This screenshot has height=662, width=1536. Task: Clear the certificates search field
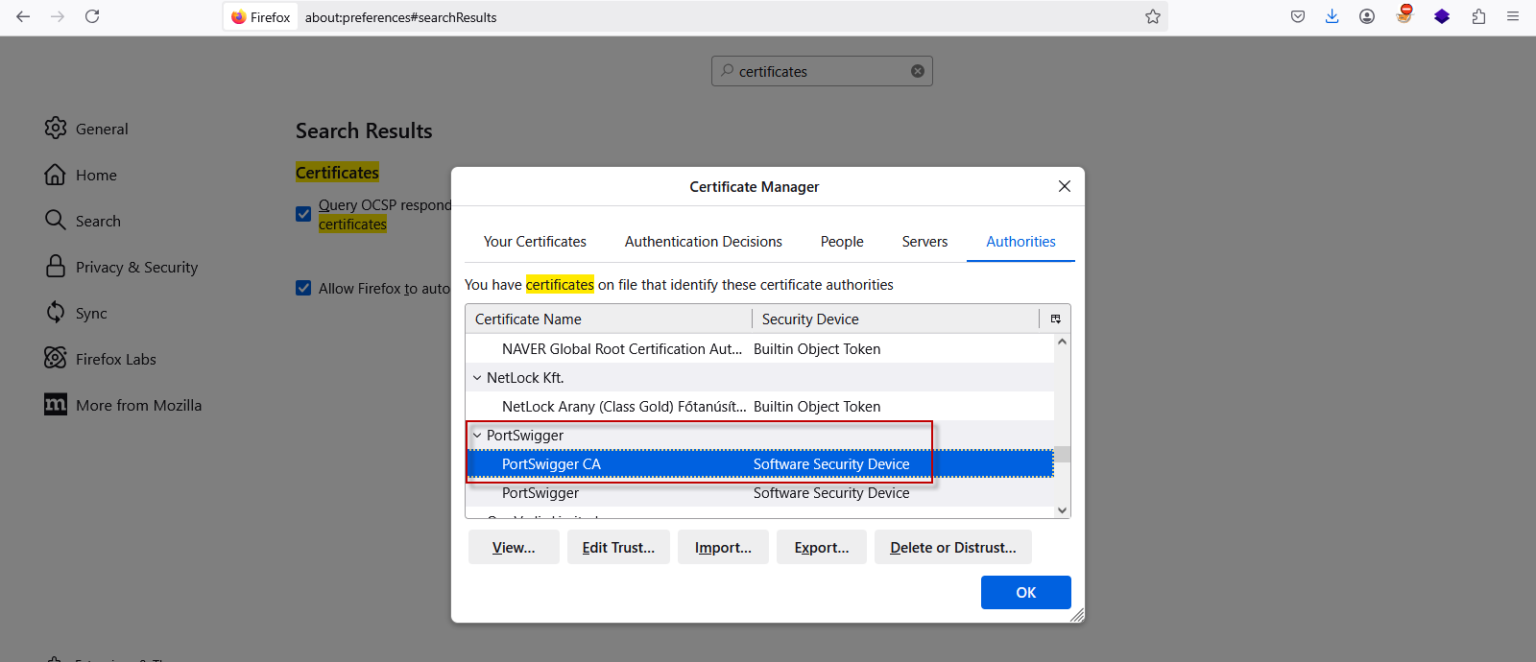917,70
